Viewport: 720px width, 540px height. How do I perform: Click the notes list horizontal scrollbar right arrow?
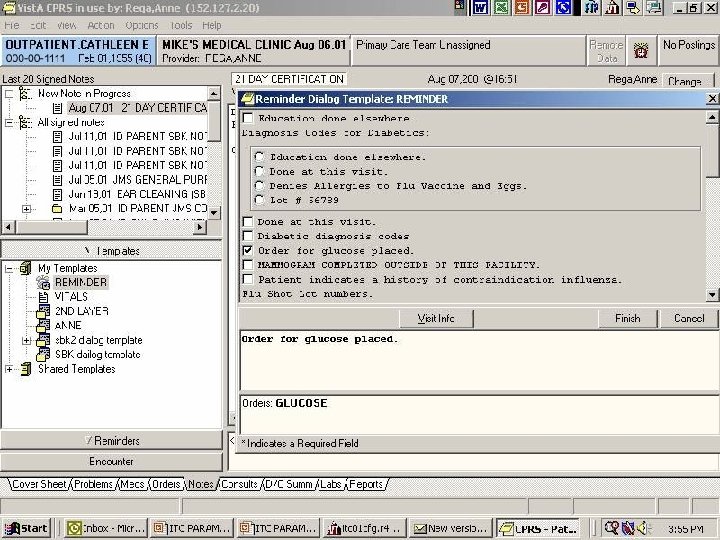199,227
